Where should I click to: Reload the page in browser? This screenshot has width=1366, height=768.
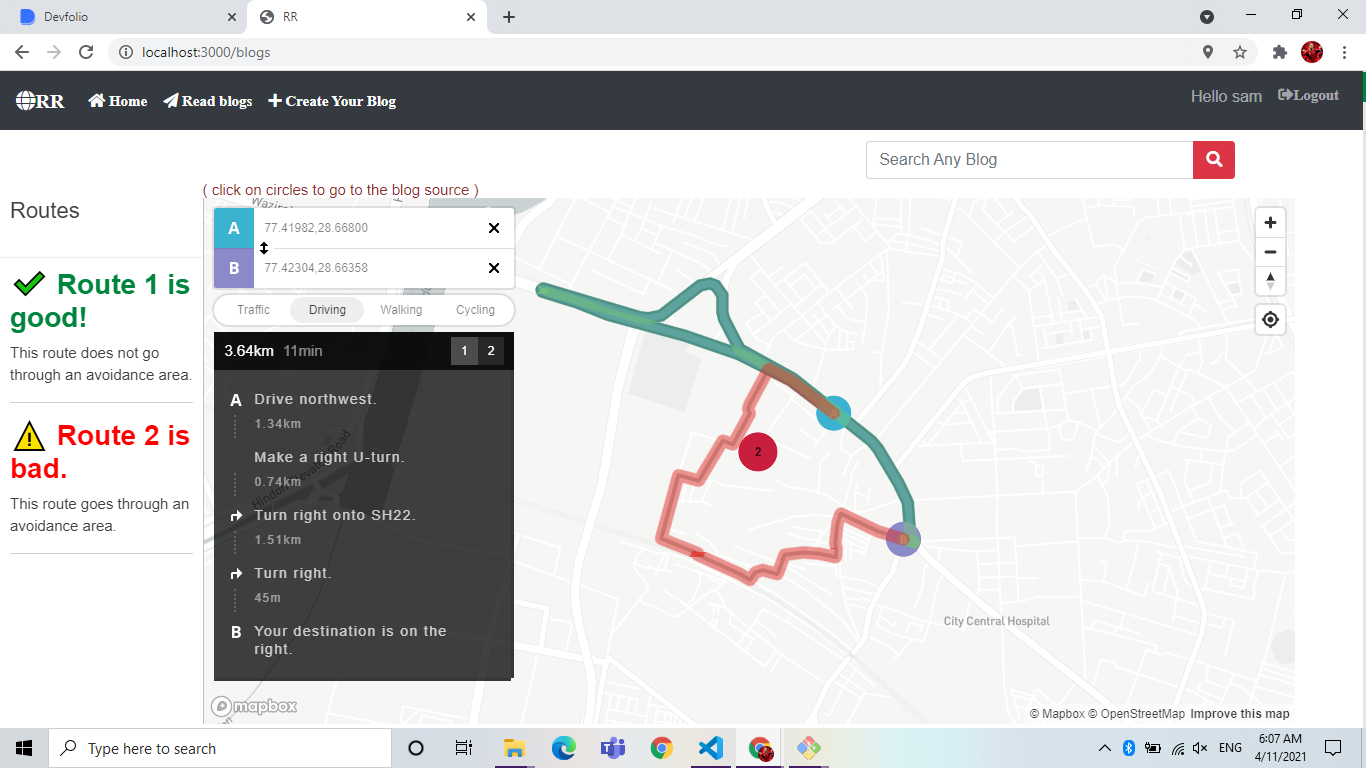[86, 52]
